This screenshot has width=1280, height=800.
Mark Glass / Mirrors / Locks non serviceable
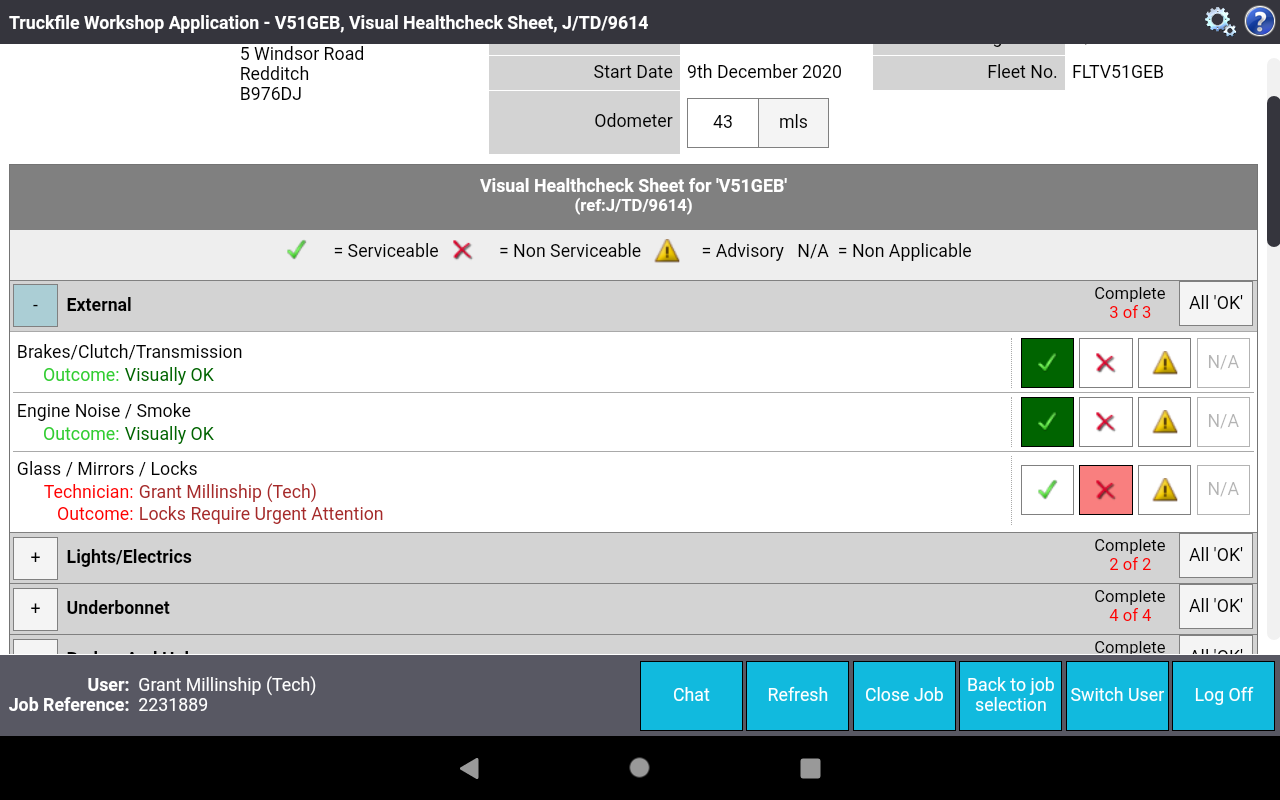click(1106, 490)
